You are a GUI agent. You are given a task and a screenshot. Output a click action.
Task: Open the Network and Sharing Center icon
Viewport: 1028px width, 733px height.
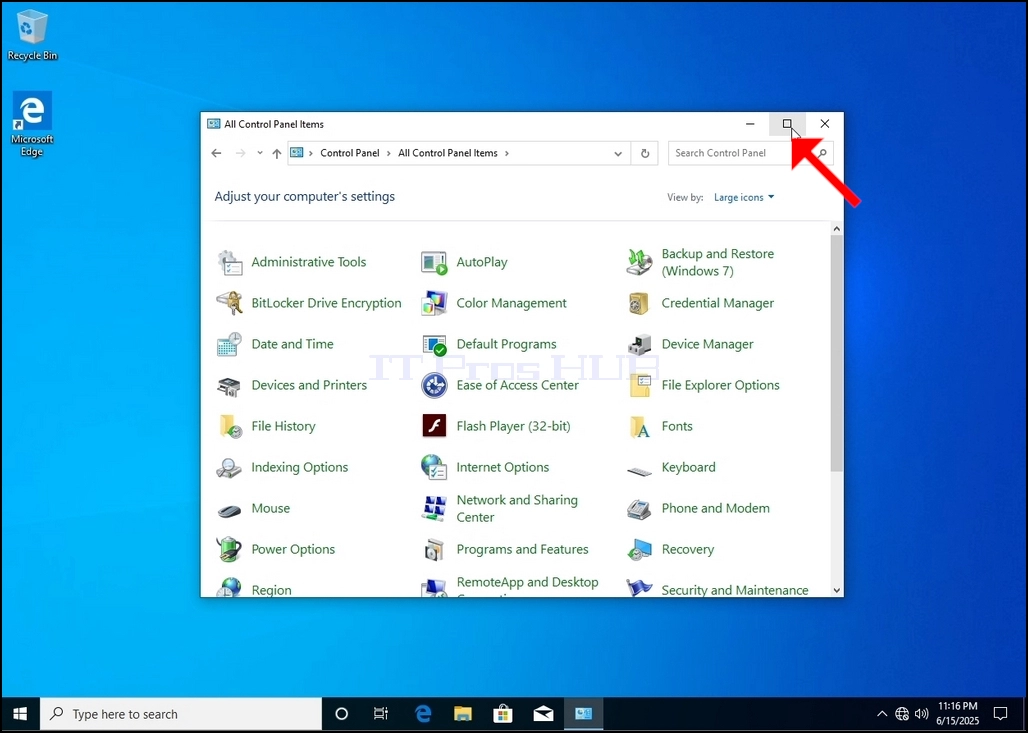pyautogui.click(x=434, y=509)
